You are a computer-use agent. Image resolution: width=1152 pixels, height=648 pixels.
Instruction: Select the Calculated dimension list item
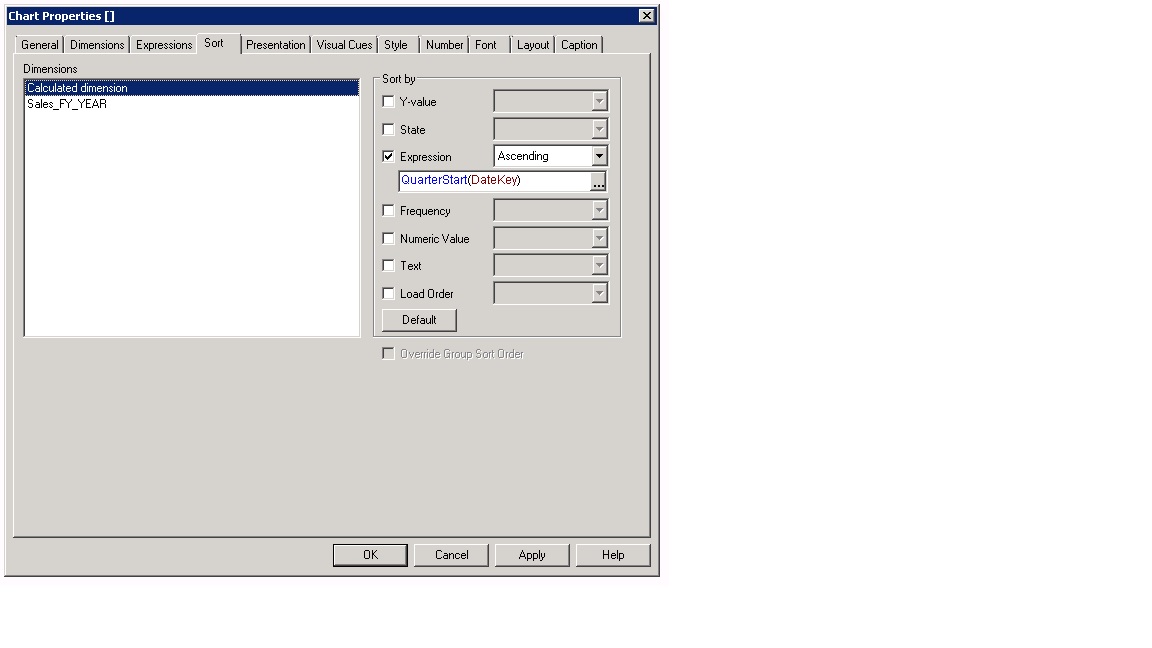point(192,87)
